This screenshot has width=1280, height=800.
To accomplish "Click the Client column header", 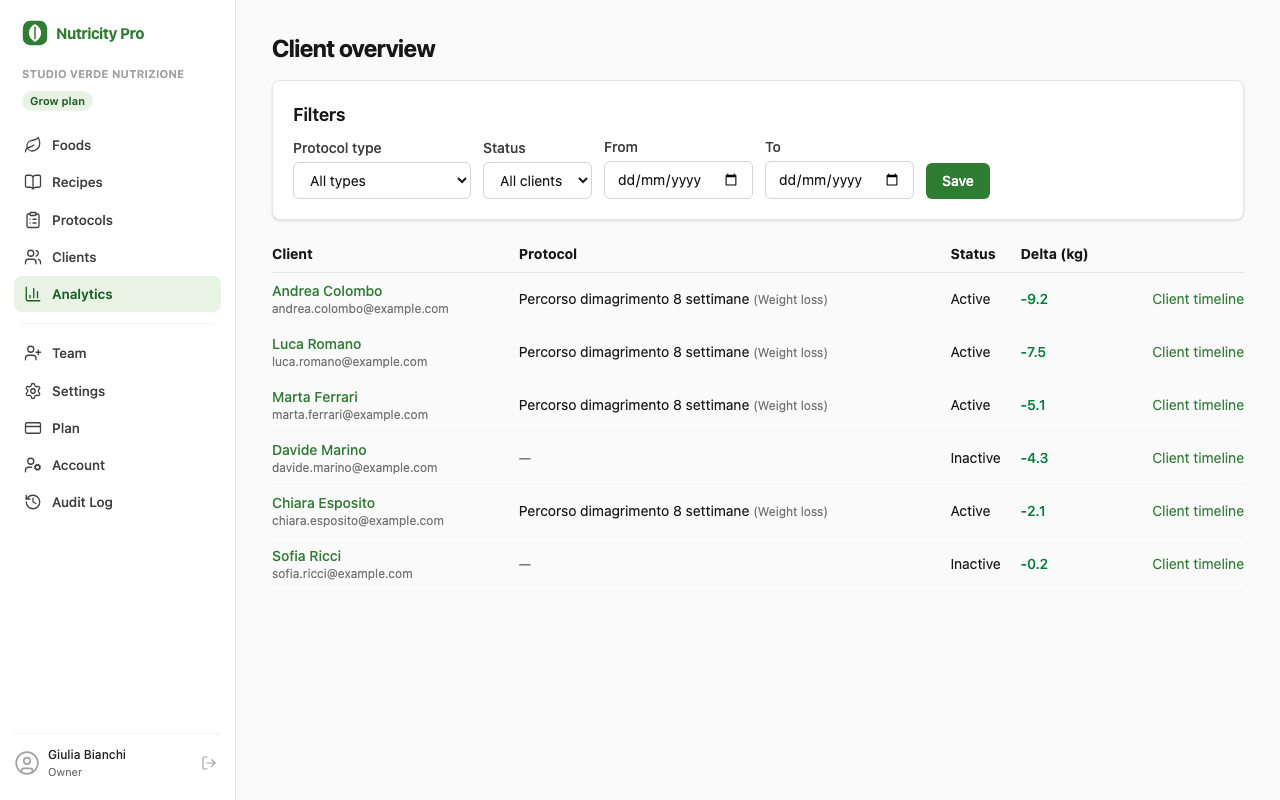I will pos(292,254).
